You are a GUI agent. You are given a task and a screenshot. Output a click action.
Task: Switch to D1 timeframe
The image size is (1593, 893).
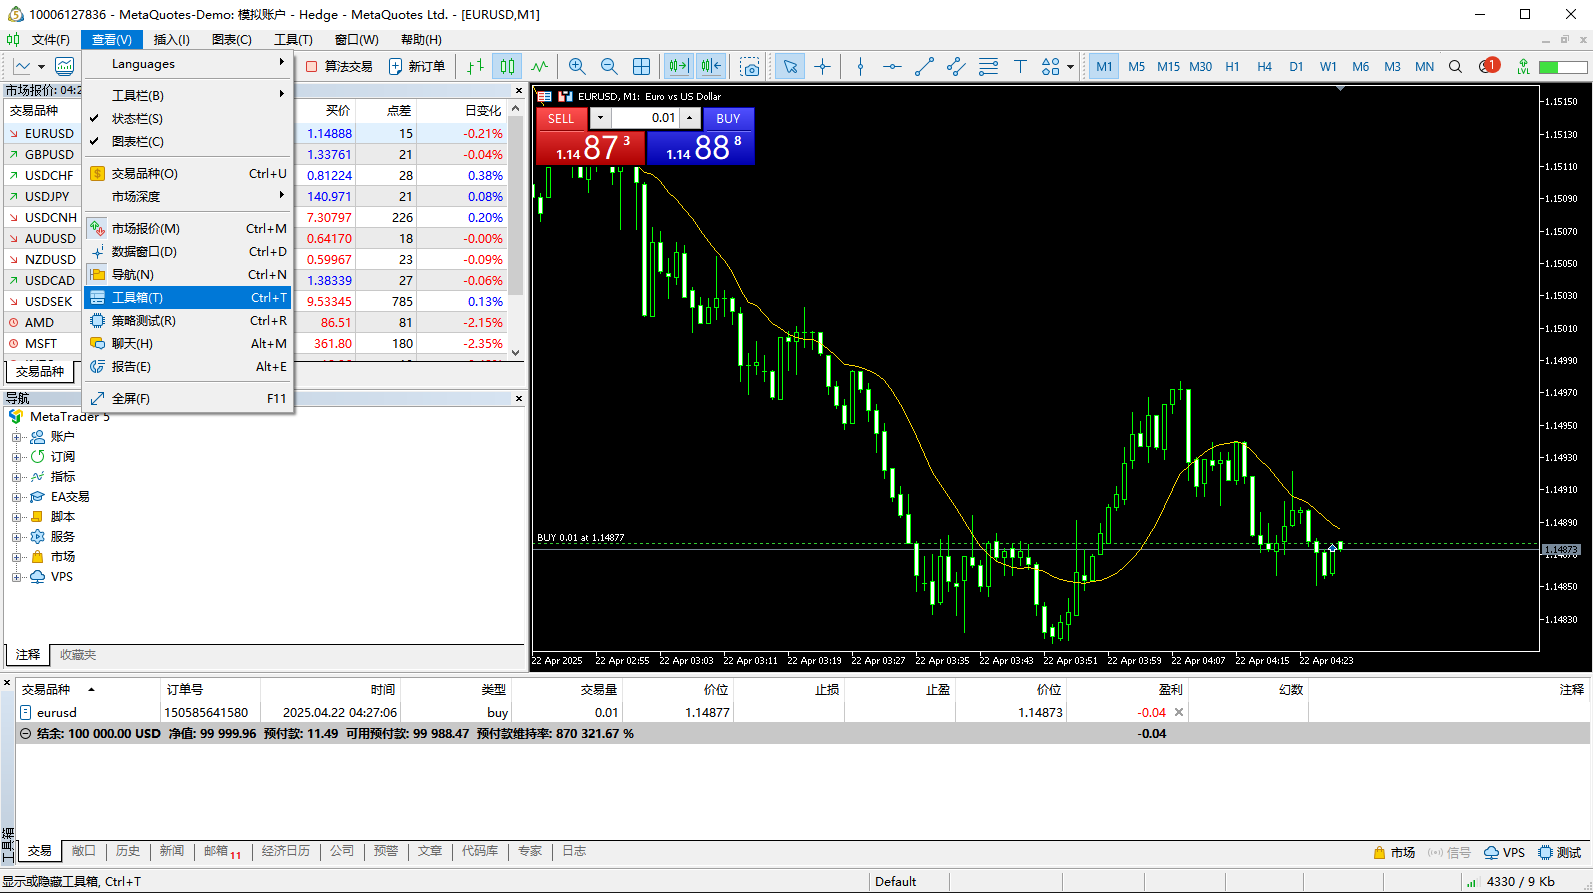point(1296,66)
